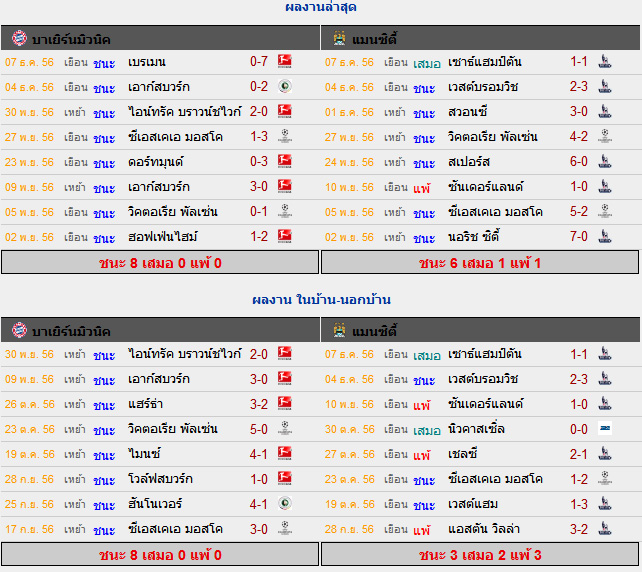Click the score 0-0 against นิวคาสเซิ่ล
The width and height of the screenshot is (642, 572).
pos(579,429)
